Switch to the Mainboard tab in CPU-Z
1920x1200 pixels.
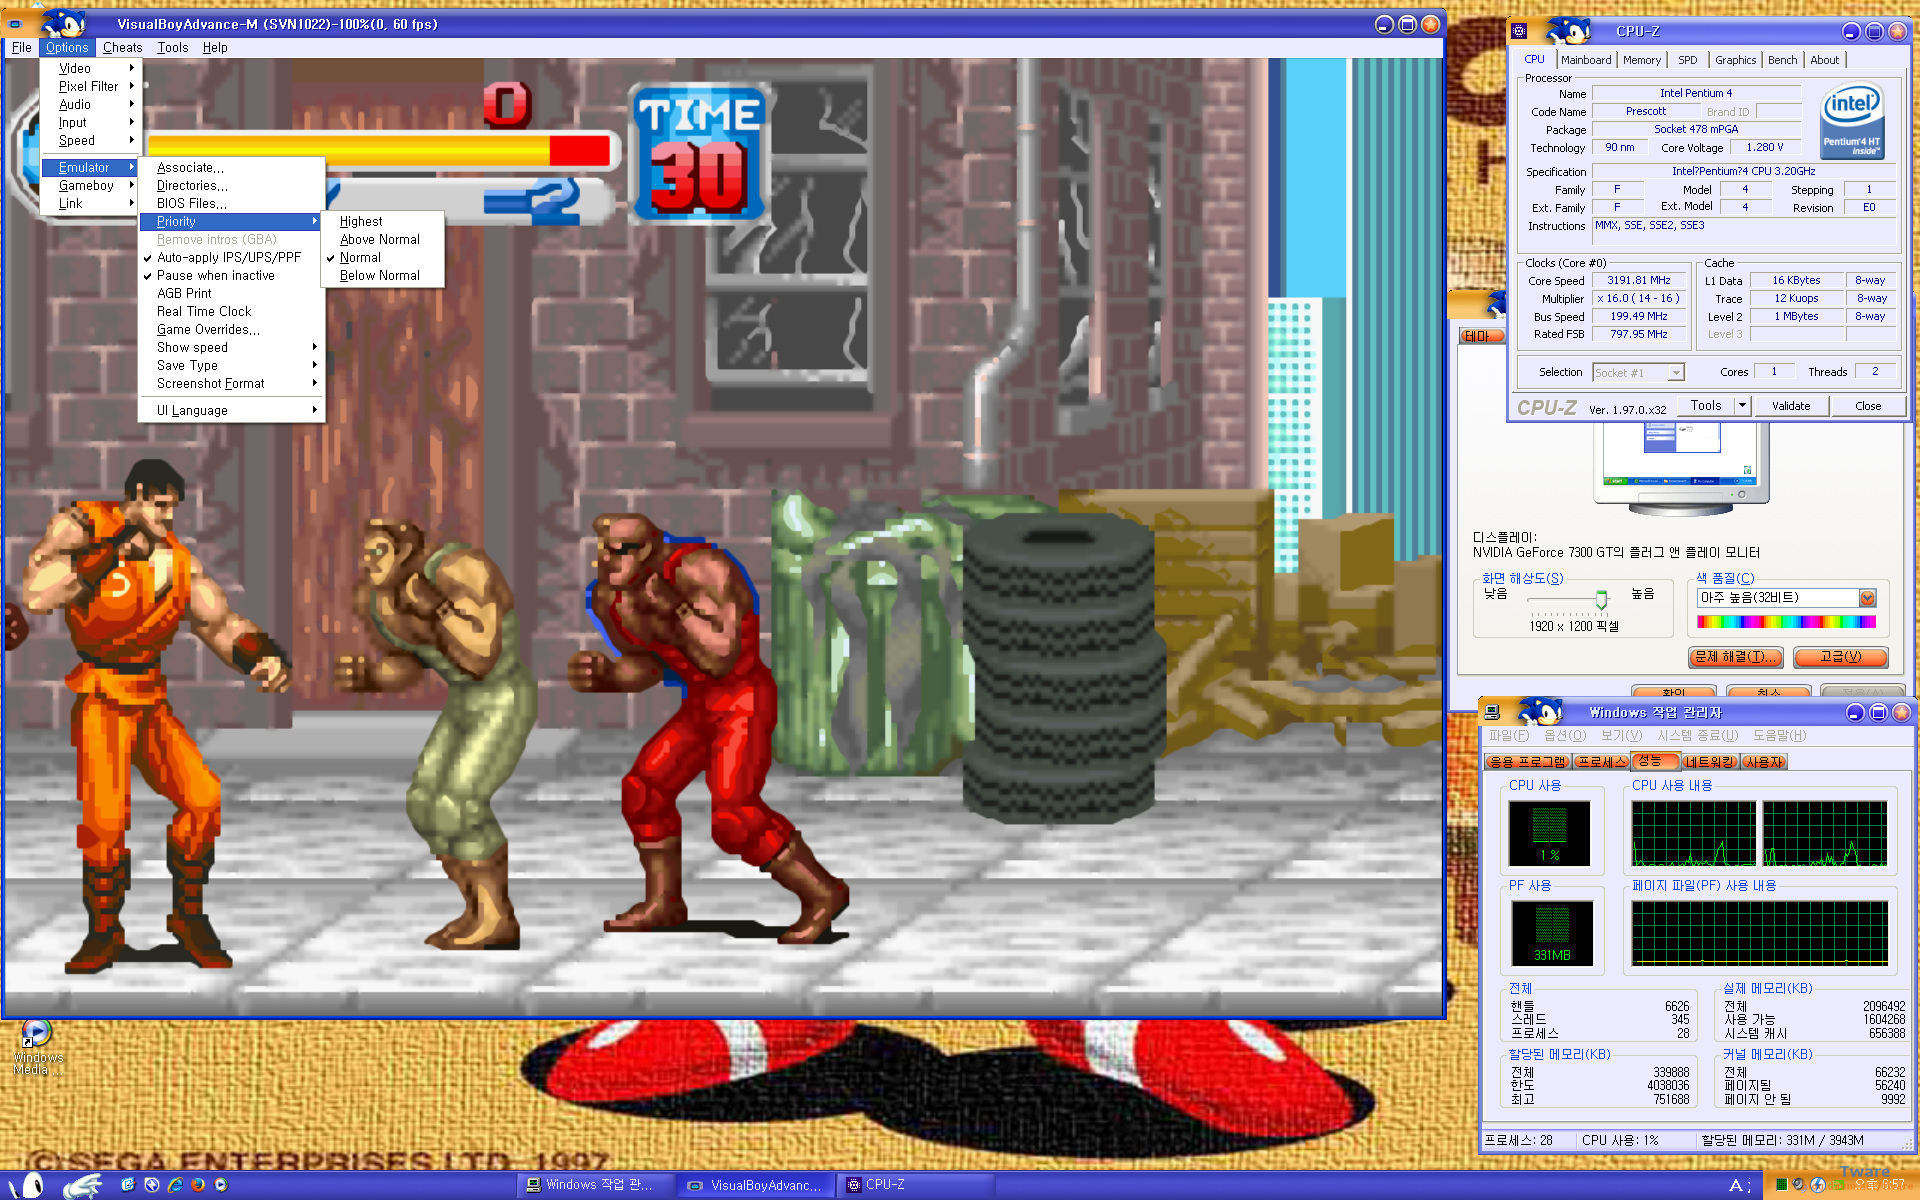coord(1586,60)
